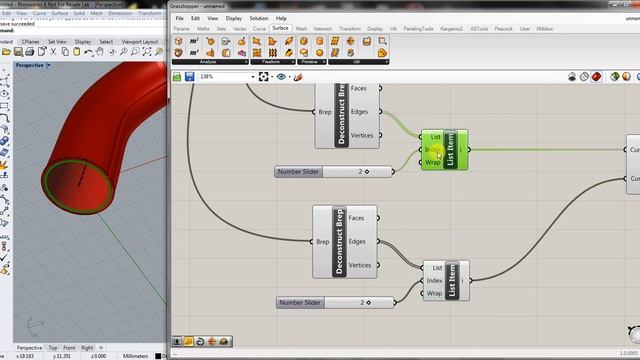Screen dimensions: 640x360
Task: Select the Area (m²) component, top row
Action: (x=194, y=41)
